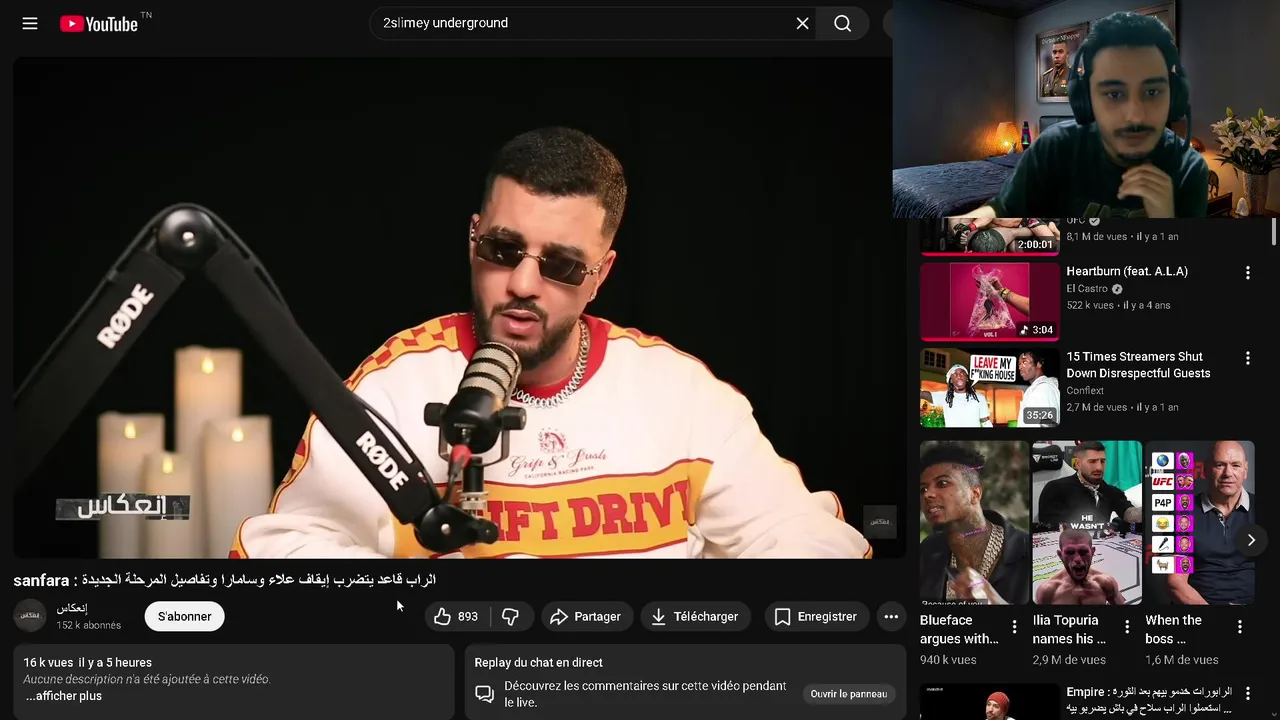Click the '2,9 M de vues' text under Topuria short
The height and width of the screenshot is (720, 1280).
[1069, 660]
